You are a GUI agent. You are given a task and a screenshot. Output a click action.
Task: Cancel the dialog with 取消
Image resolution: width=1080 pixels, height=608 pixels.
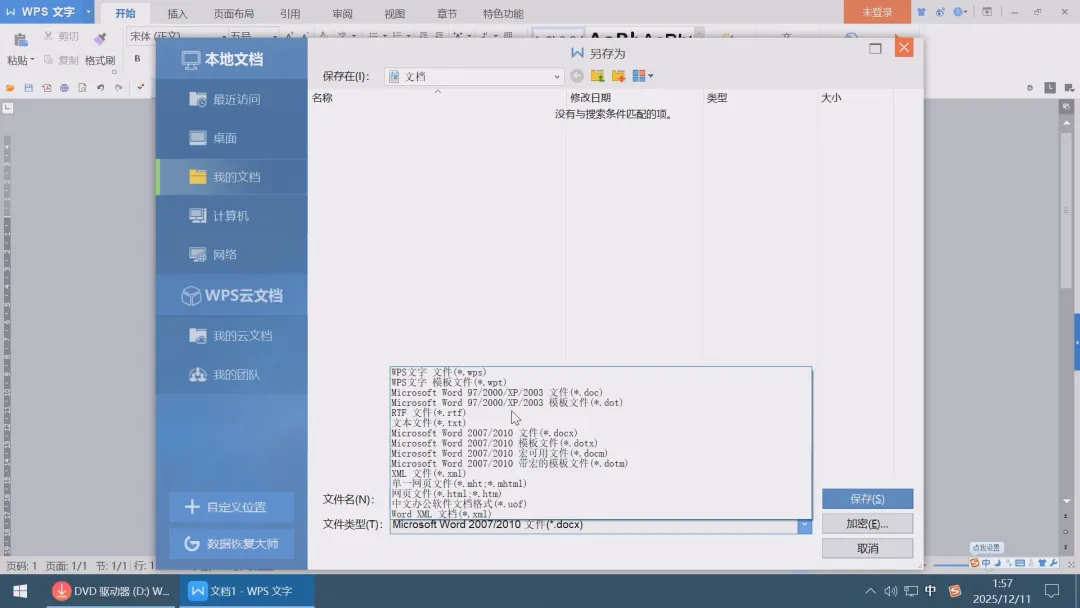[867, 549]
